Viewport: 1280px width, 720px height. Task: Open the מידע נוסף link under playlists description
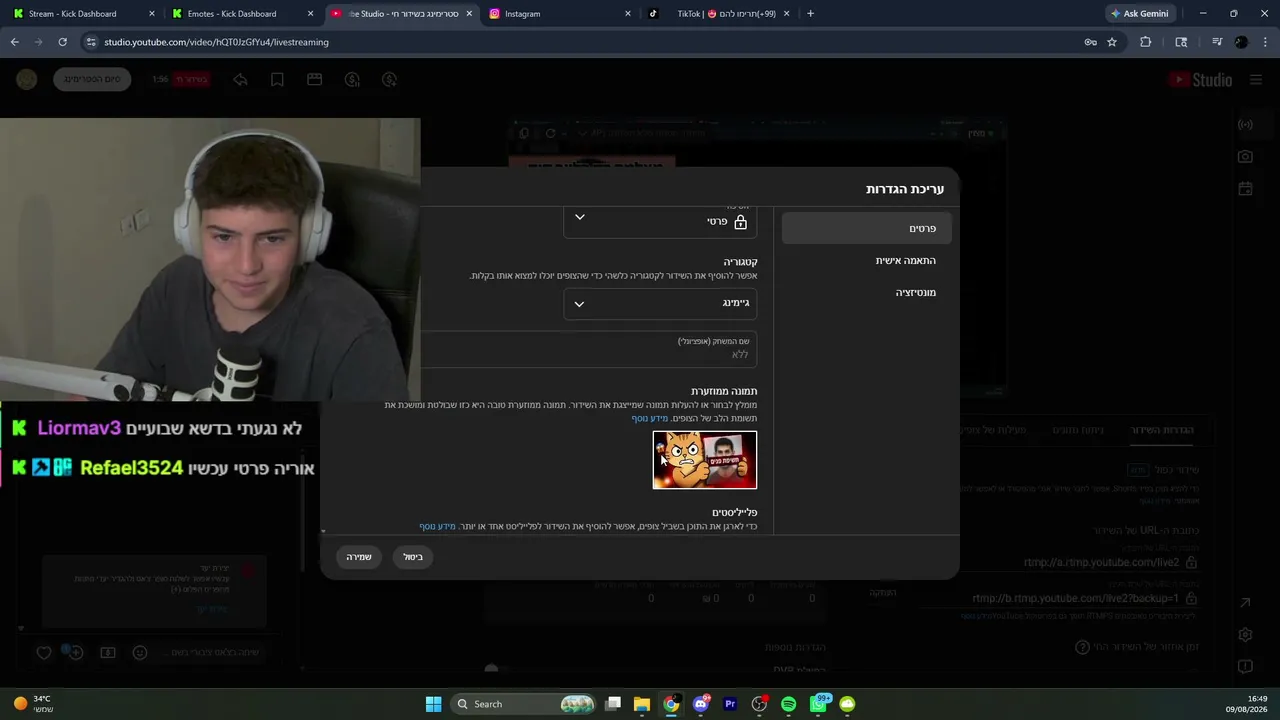(x=437, y=526)
